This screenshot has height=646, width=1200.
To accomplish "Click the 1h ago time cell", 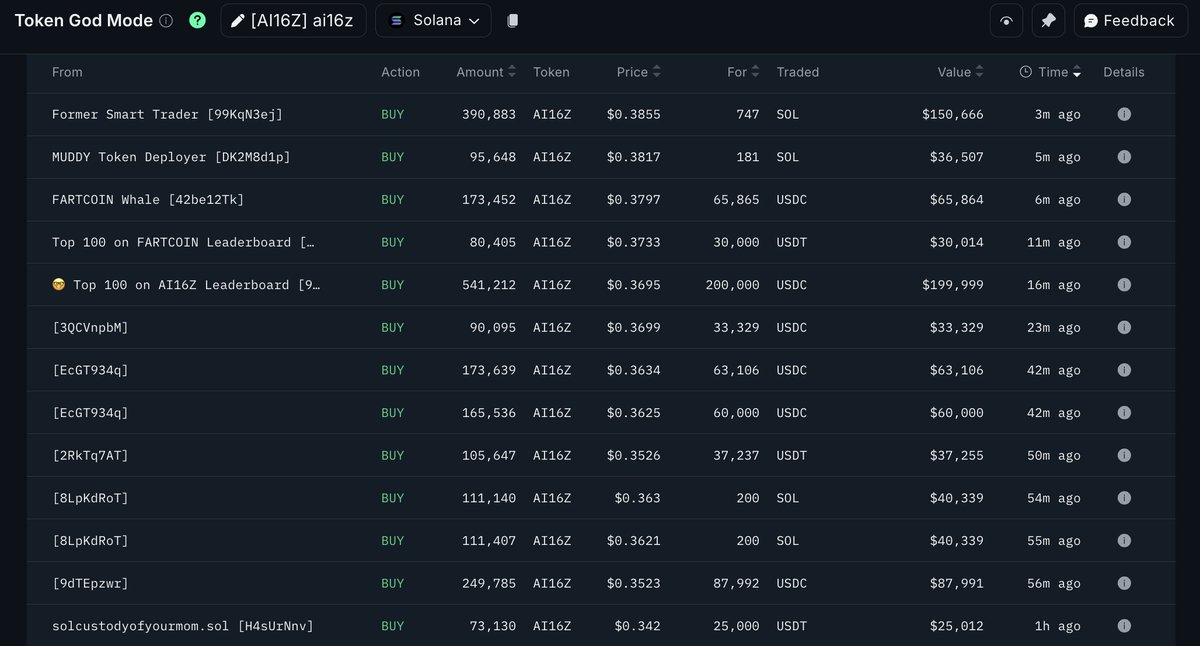I will 1058,625.
